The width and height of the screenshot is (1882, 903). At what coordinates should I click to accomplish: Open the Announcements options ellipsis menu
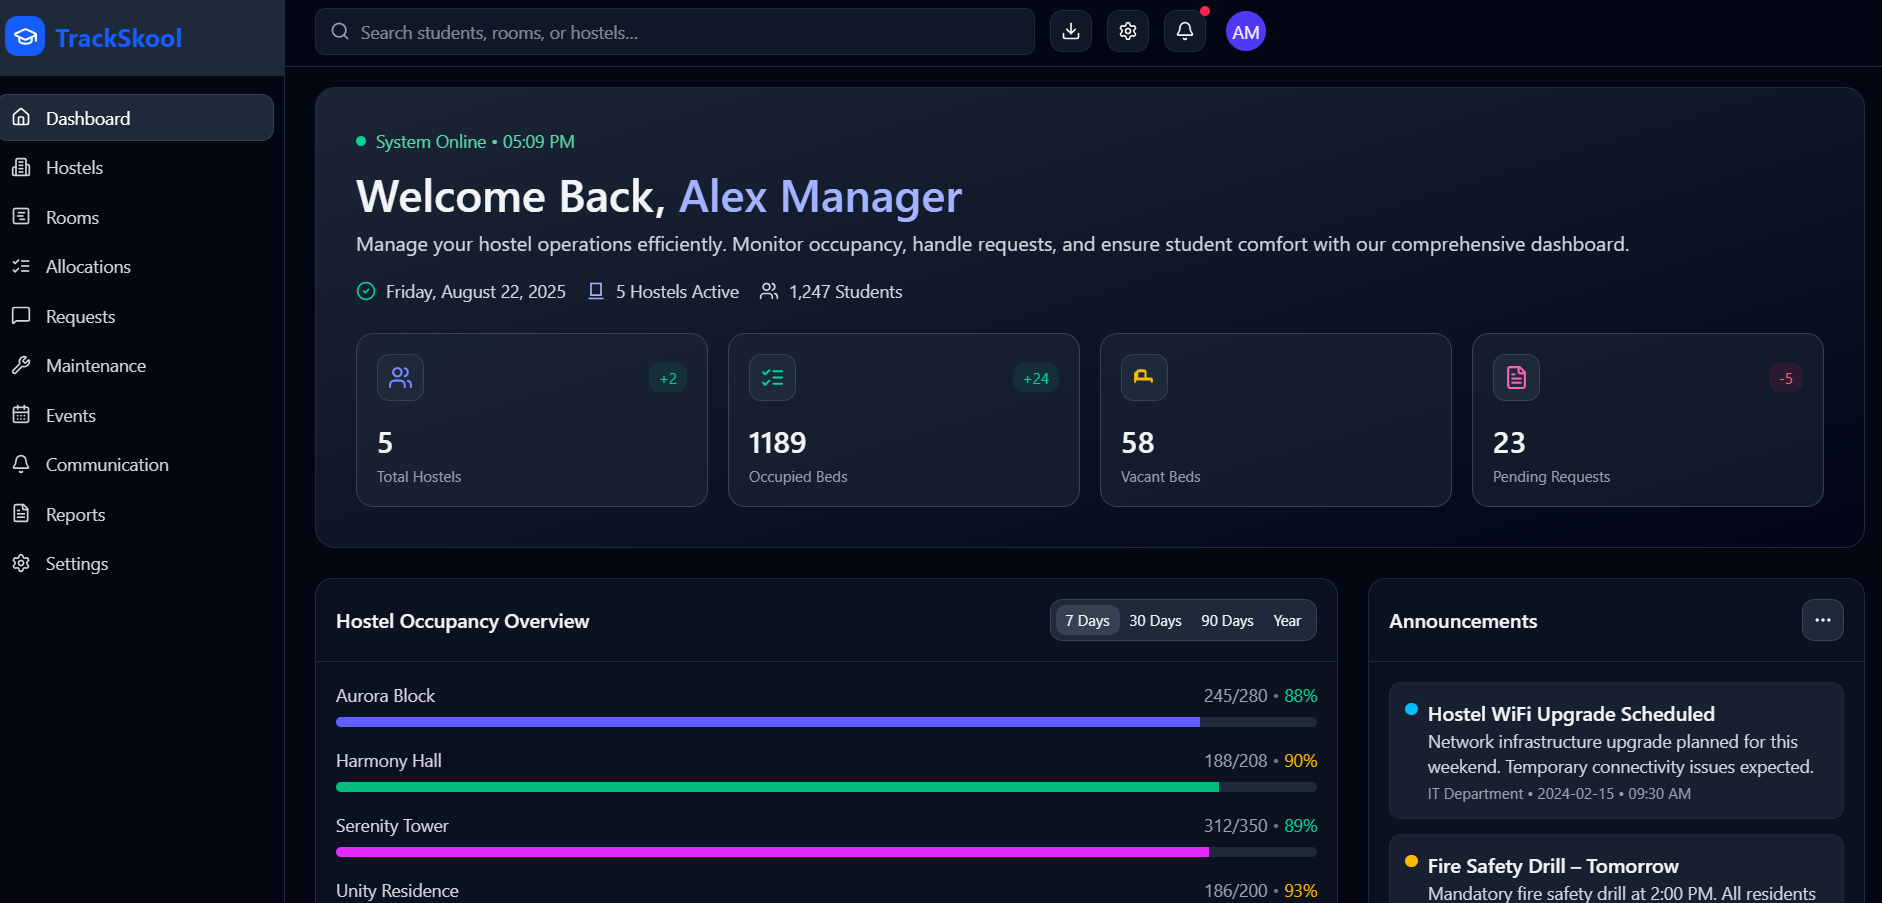[1822, 620]
